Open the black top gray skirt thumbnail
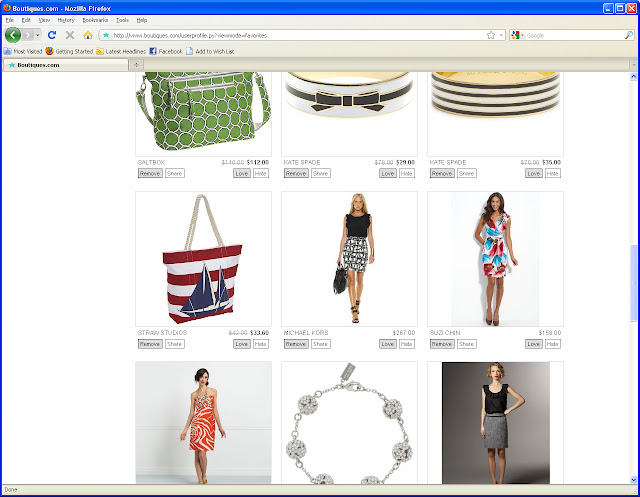Image resolution: width=640 pixels, height=497 pixels. pos(495,422)
